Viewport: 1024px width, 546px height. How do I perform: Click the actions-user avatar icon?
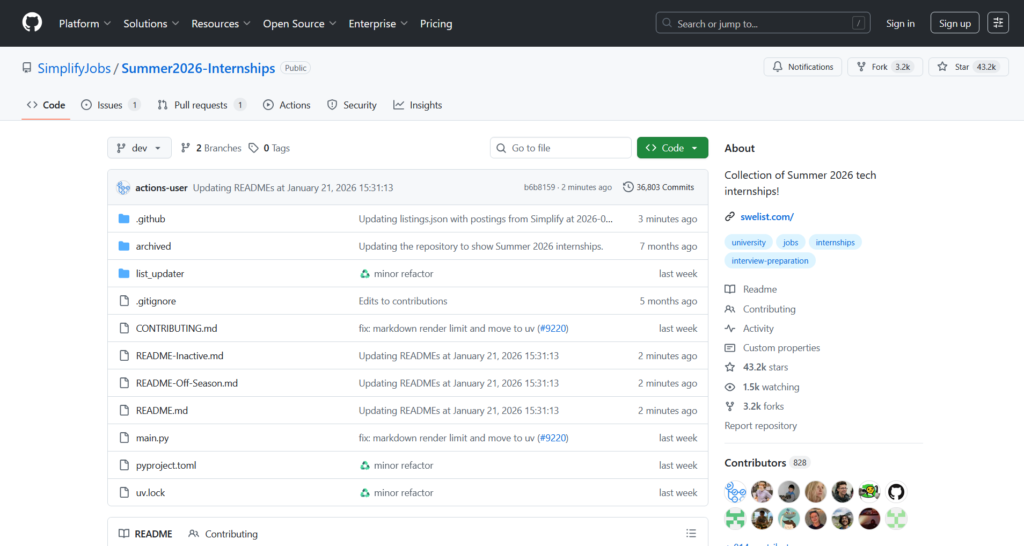click(123, 187)
